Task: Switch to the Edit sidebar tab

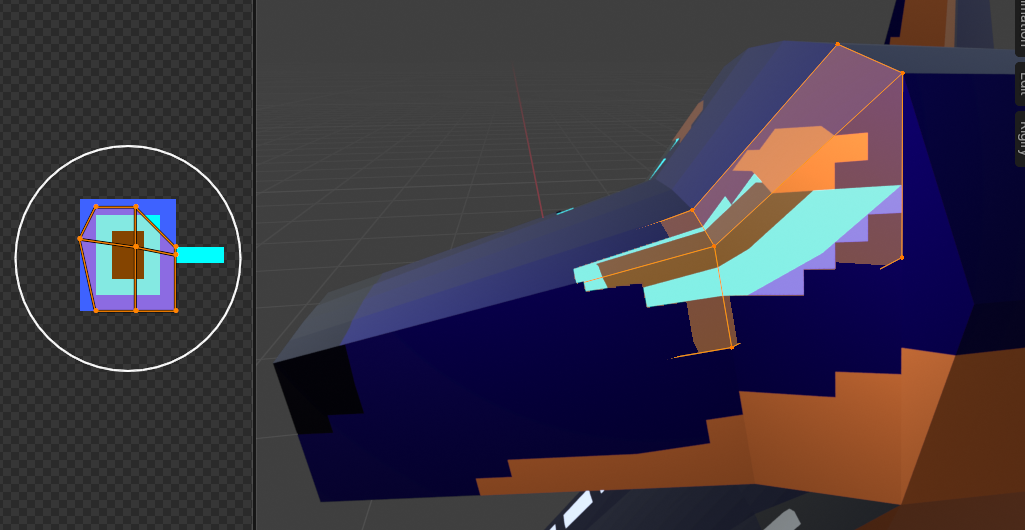Action: [1019, 84]
